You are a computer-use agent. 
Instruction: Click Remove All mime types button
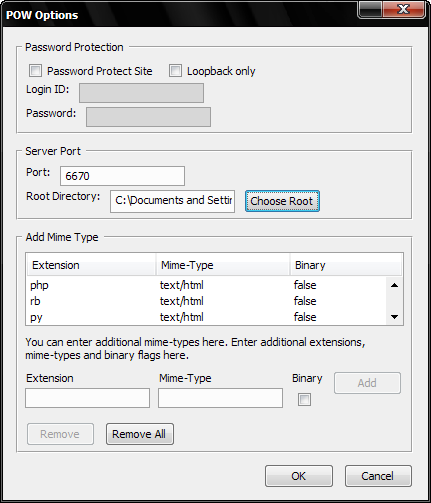click(x=140, y=434)
